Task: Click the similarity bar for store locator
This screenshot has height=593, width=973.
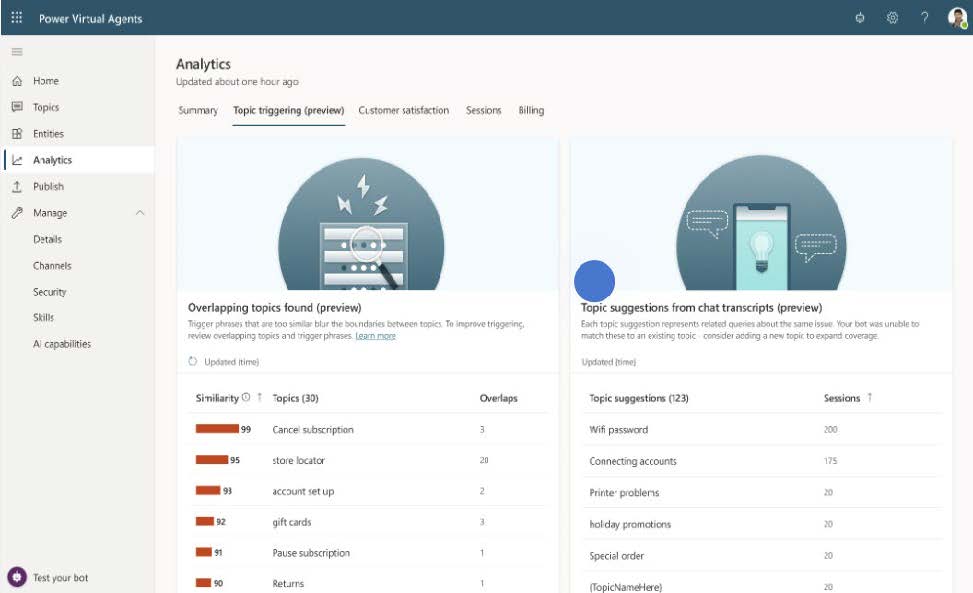Action: click(x=212, y=460)
